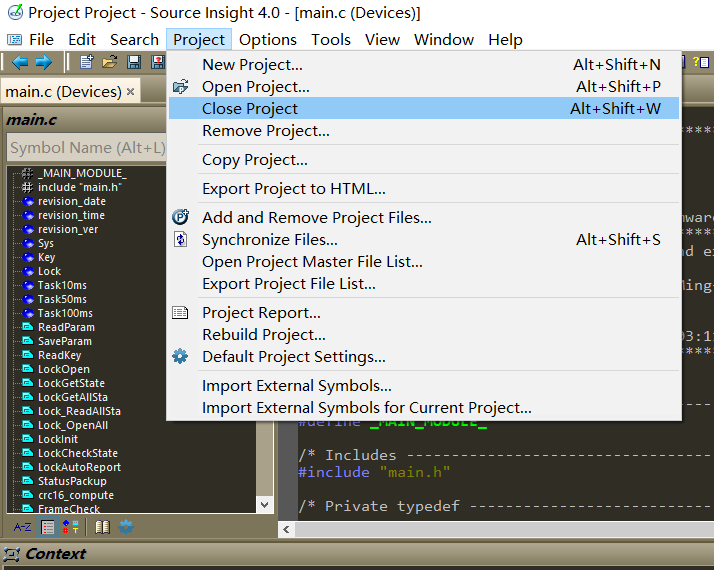Collapse the open Project menu

199,40
